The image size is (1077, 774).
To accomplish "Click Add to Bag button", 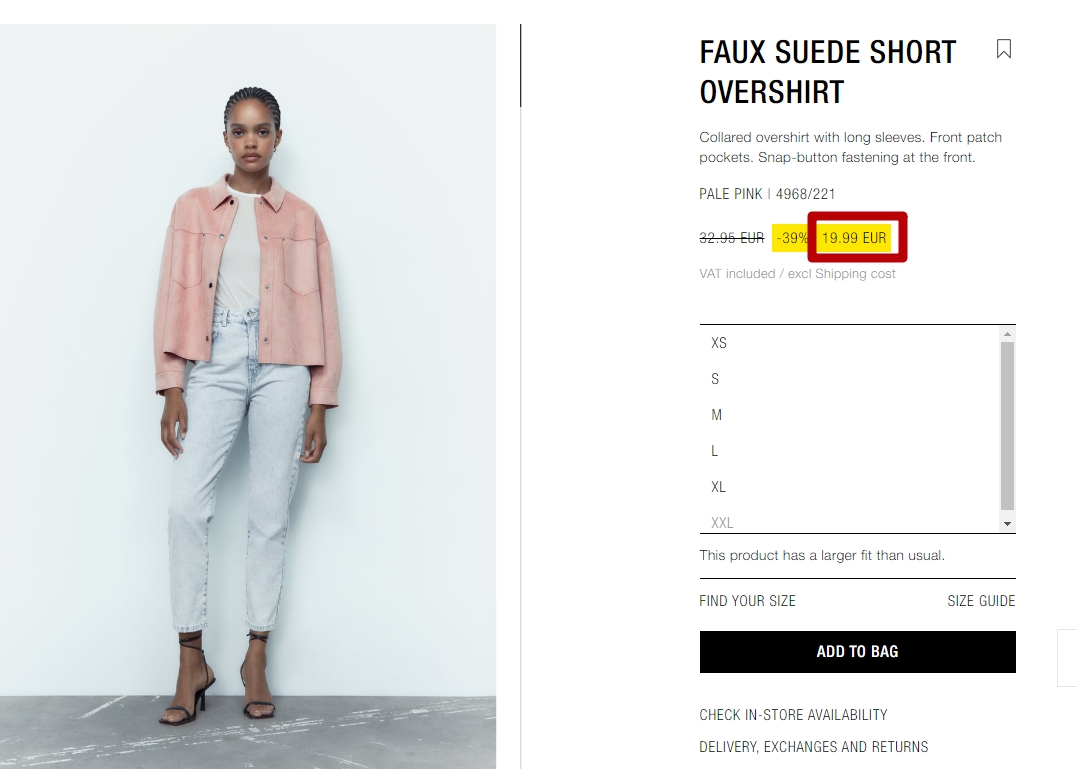I will coord(857,652).
